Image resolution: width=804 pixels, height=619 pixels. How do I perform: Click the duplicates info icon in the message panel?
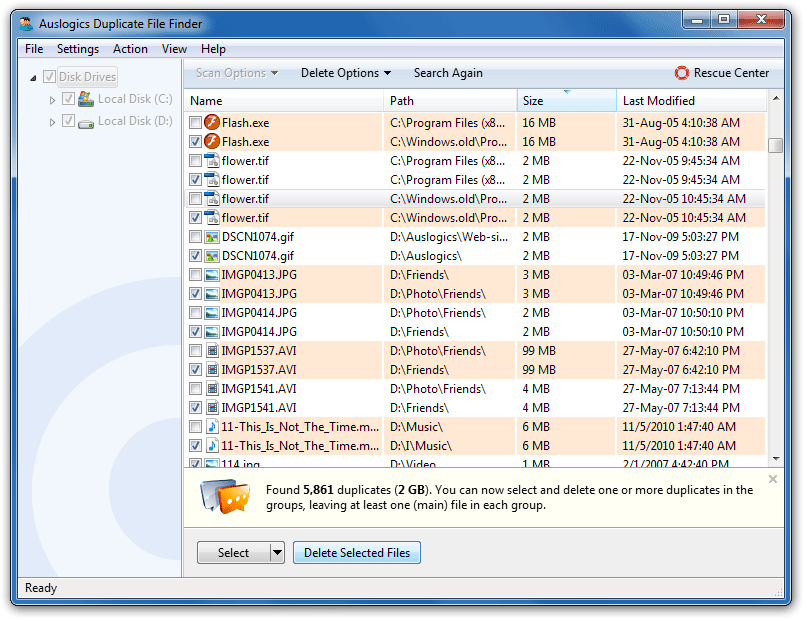[x=225, y=496]
